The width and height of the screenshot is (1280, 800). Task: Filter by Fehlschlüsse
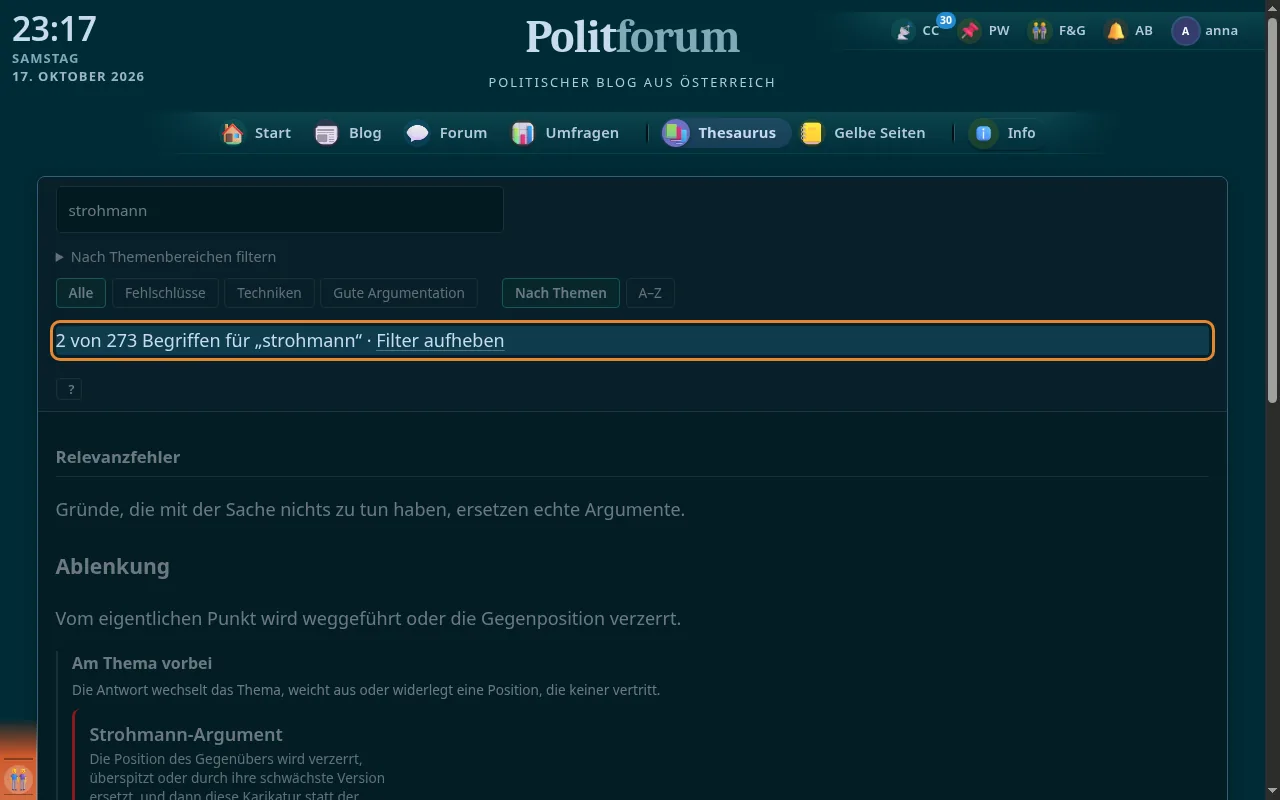[165, 293]
